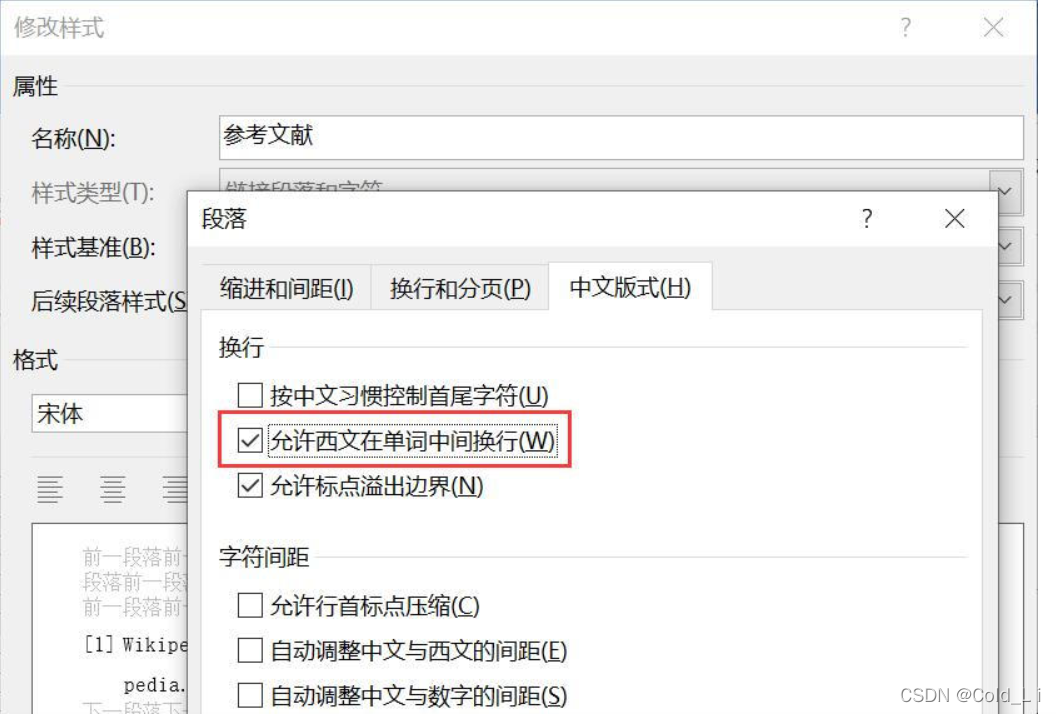1056x714 pixels.
Task: Switch to 换行和分页 tab
Action: [x=460, y=288]
